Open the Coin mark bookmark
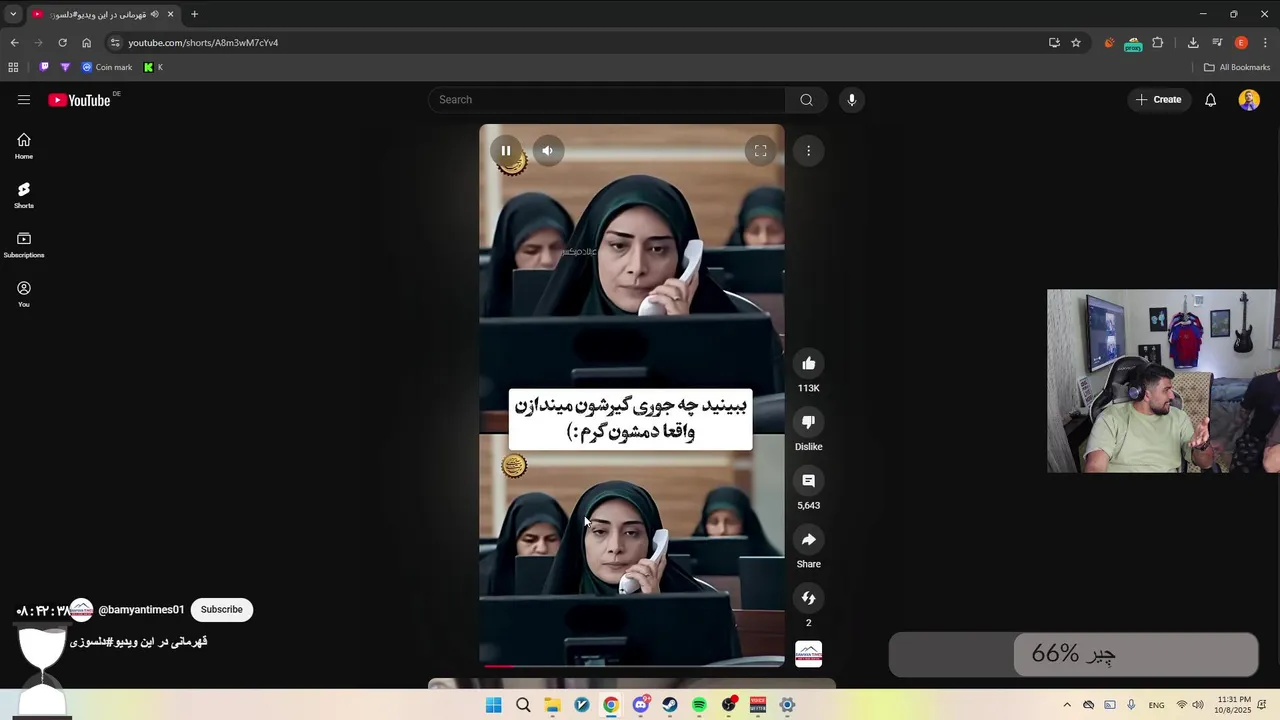1280x720 pixels. [x=107, y=67]
